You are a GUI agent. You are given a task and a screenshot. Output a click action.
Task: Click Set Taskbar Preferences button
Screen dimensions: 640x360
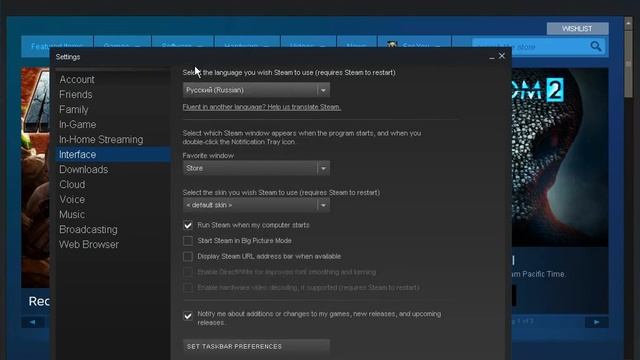pos(256,347)
